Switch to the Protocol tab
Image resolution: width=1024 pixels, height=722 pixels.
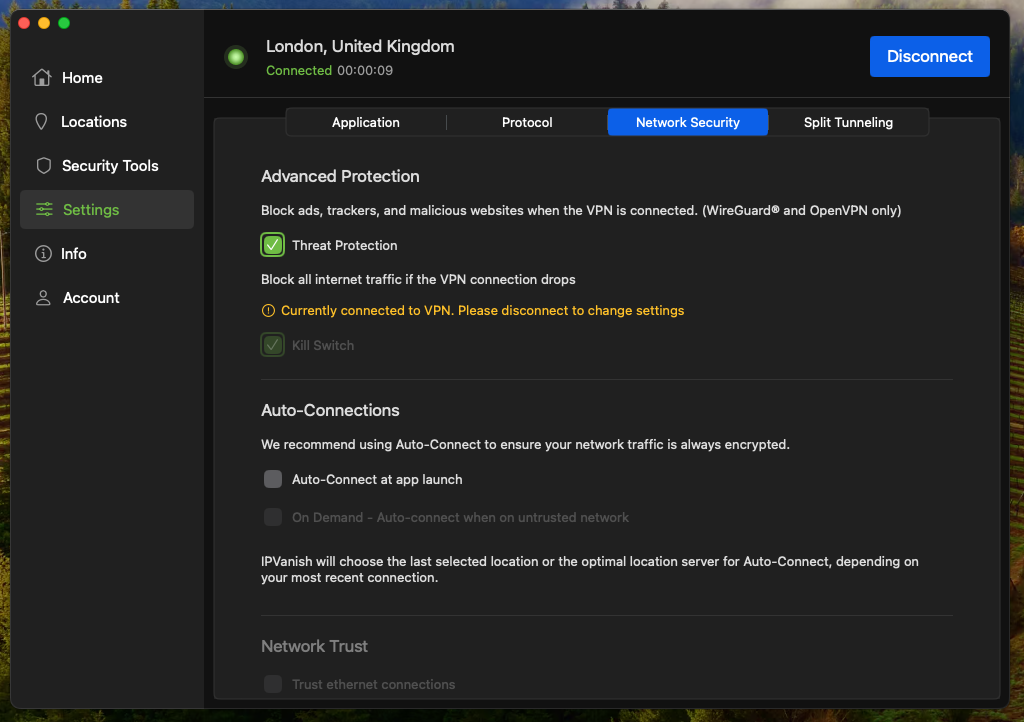coord(527,122)
